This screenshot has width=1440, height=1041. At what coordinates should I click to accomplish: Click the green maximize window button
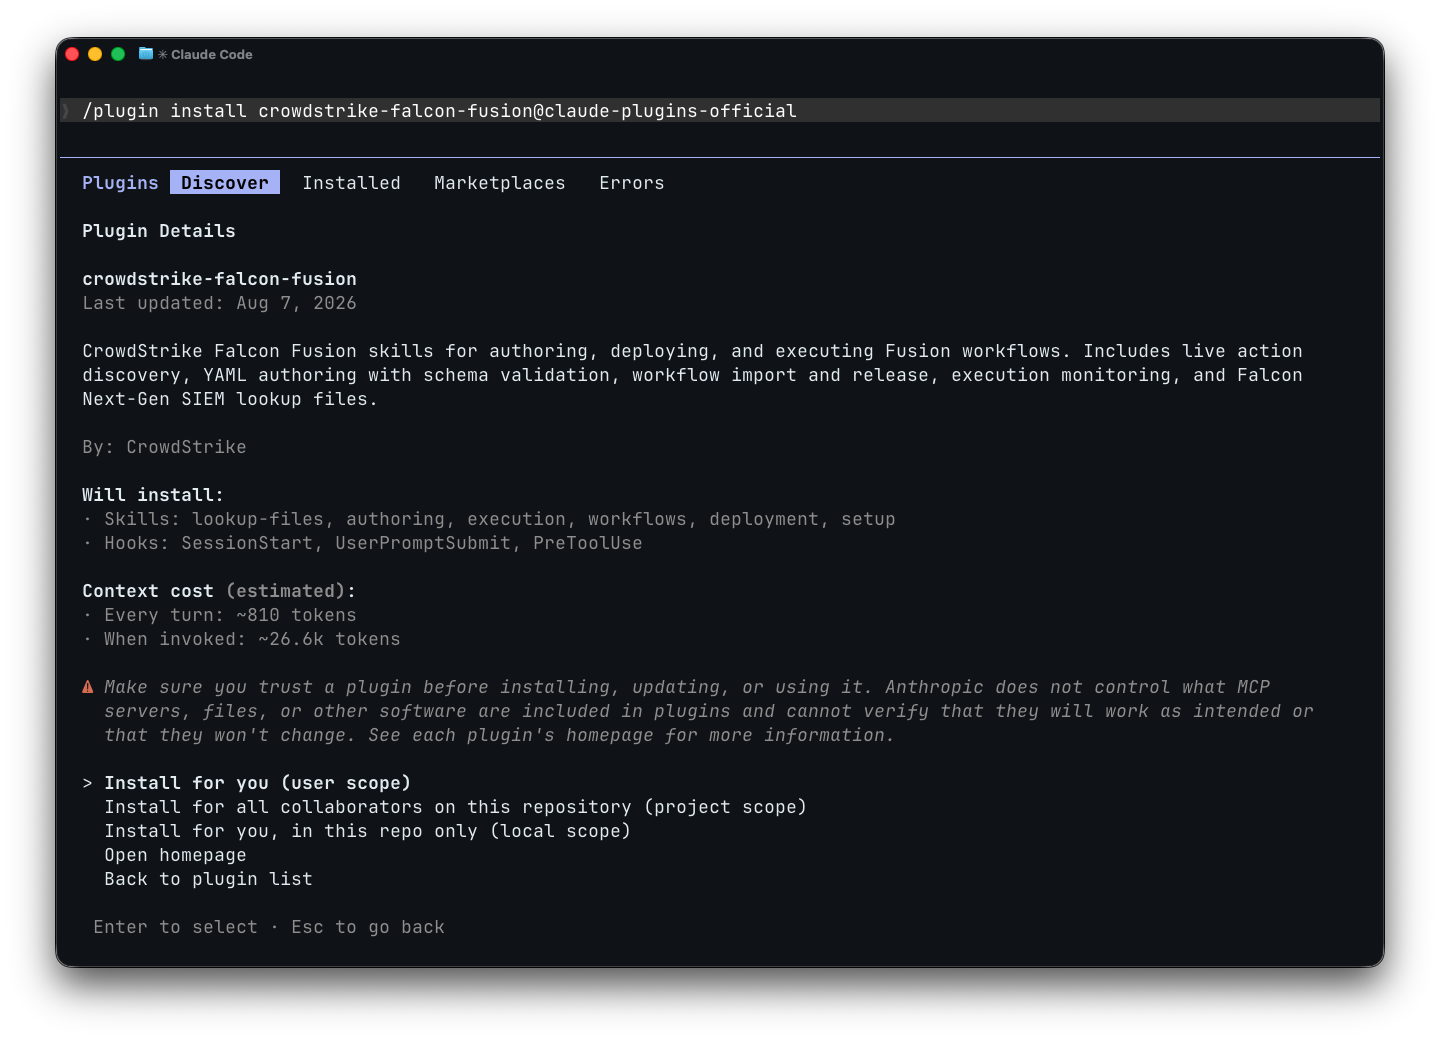(118, 54)
